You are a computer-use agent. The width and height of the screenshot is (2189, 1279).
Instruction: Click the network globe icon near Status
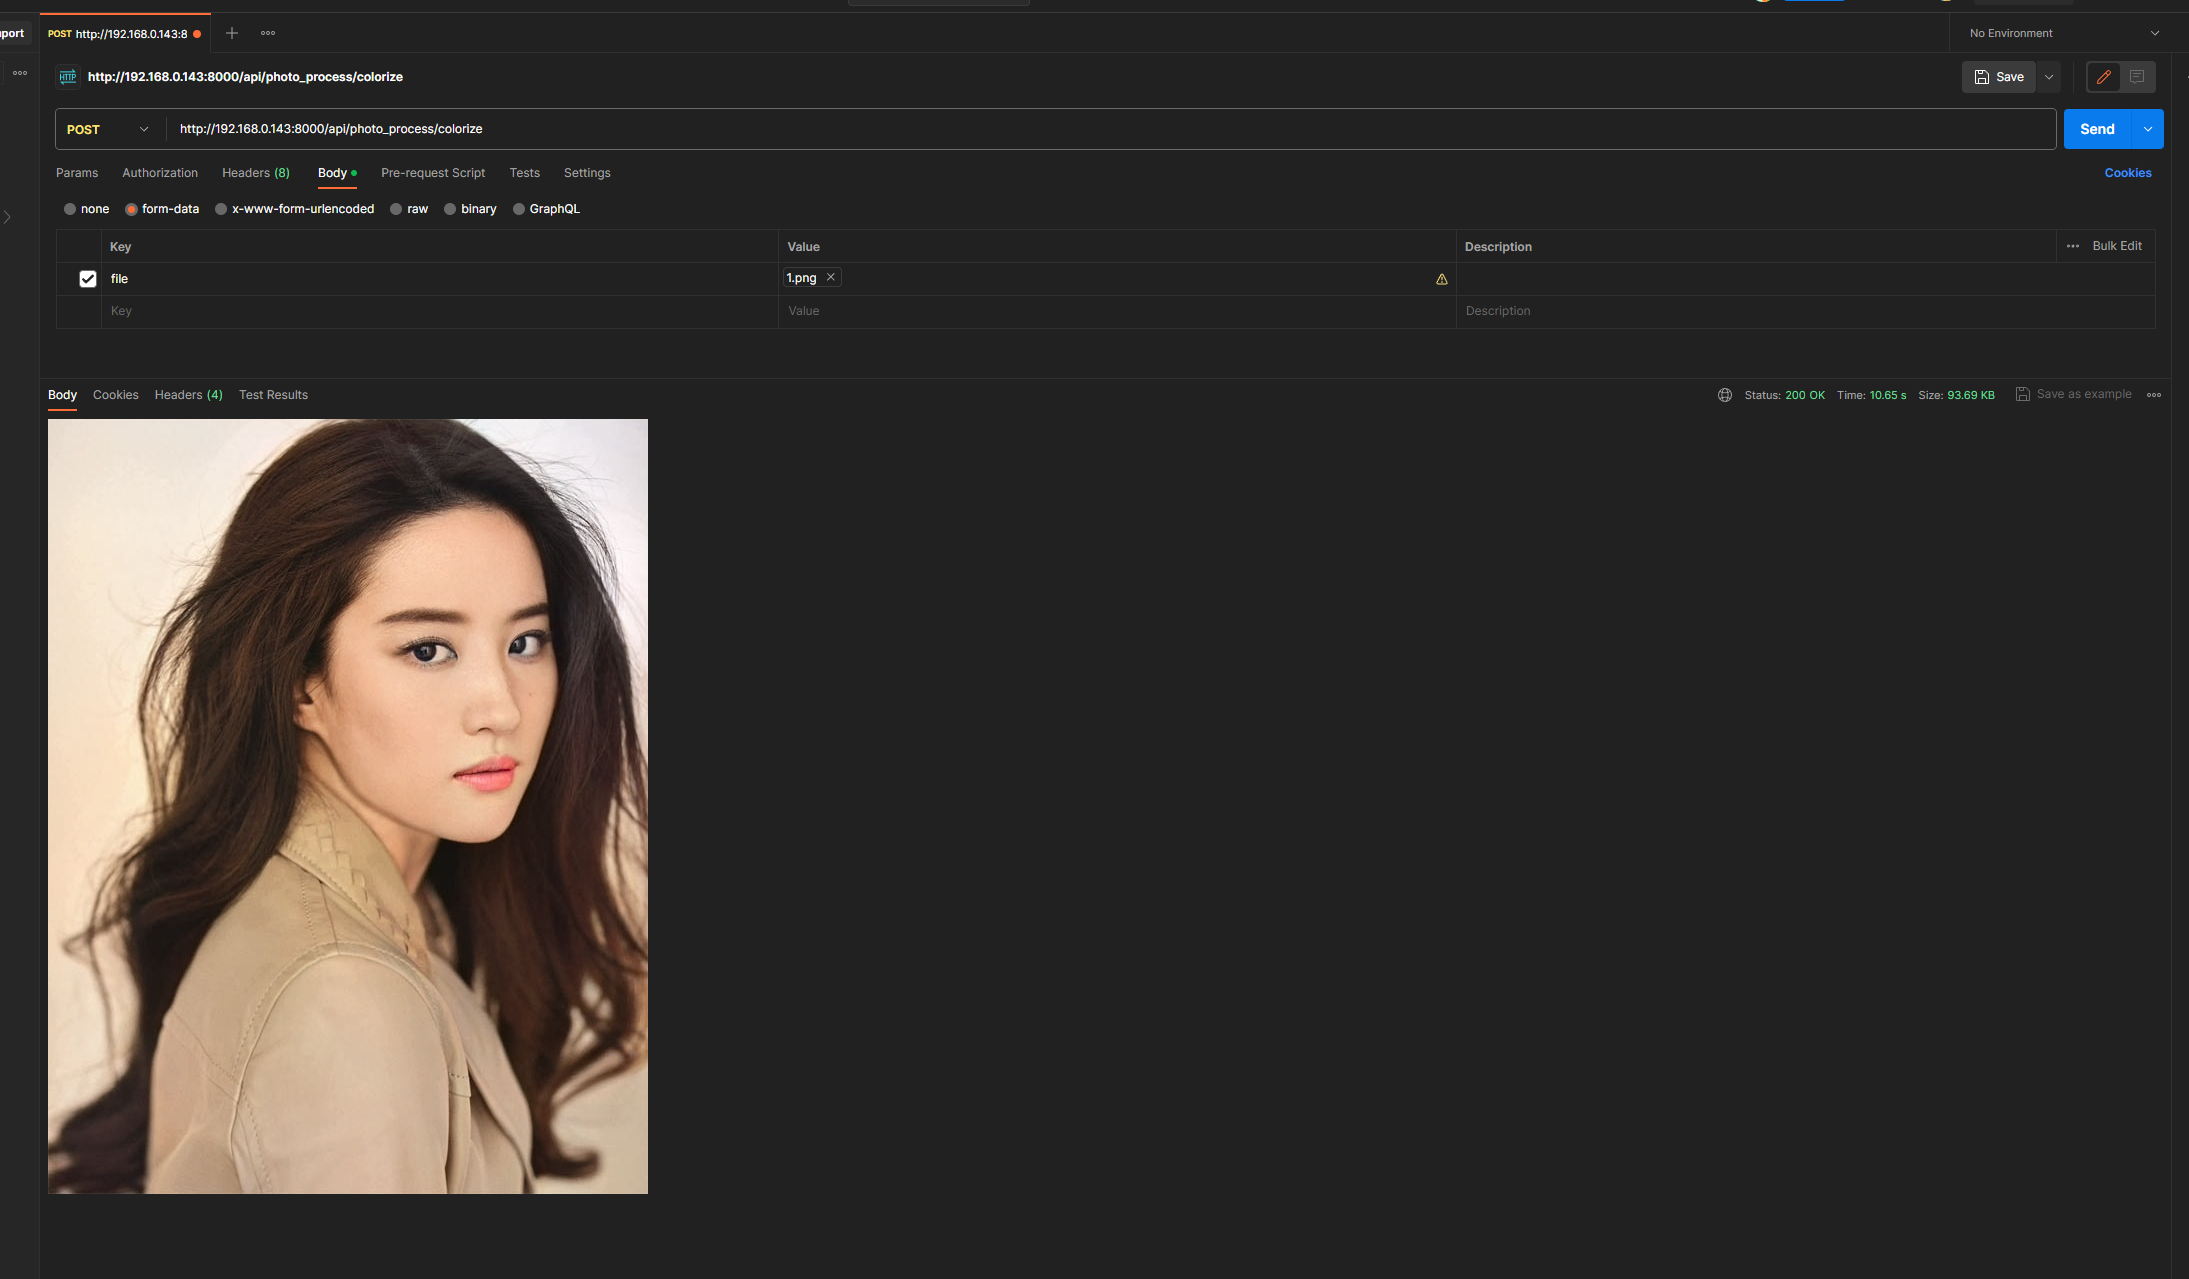tap(1725, 395)
